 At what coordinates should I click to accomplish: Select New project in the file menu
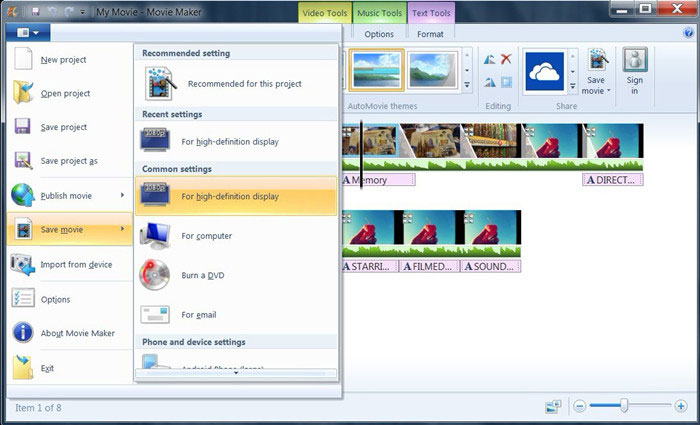pyautogui.click(x=70, y=59)
